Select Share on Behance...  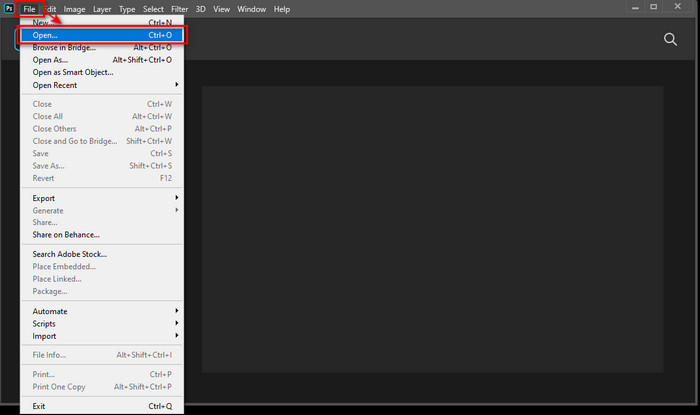point(102,235)
